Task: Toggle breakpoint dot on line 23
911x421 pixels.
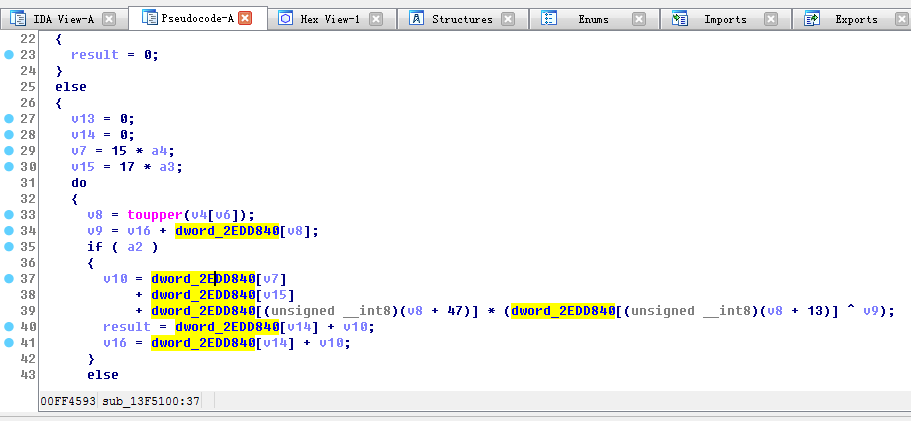Action: [x=9, y=55]
